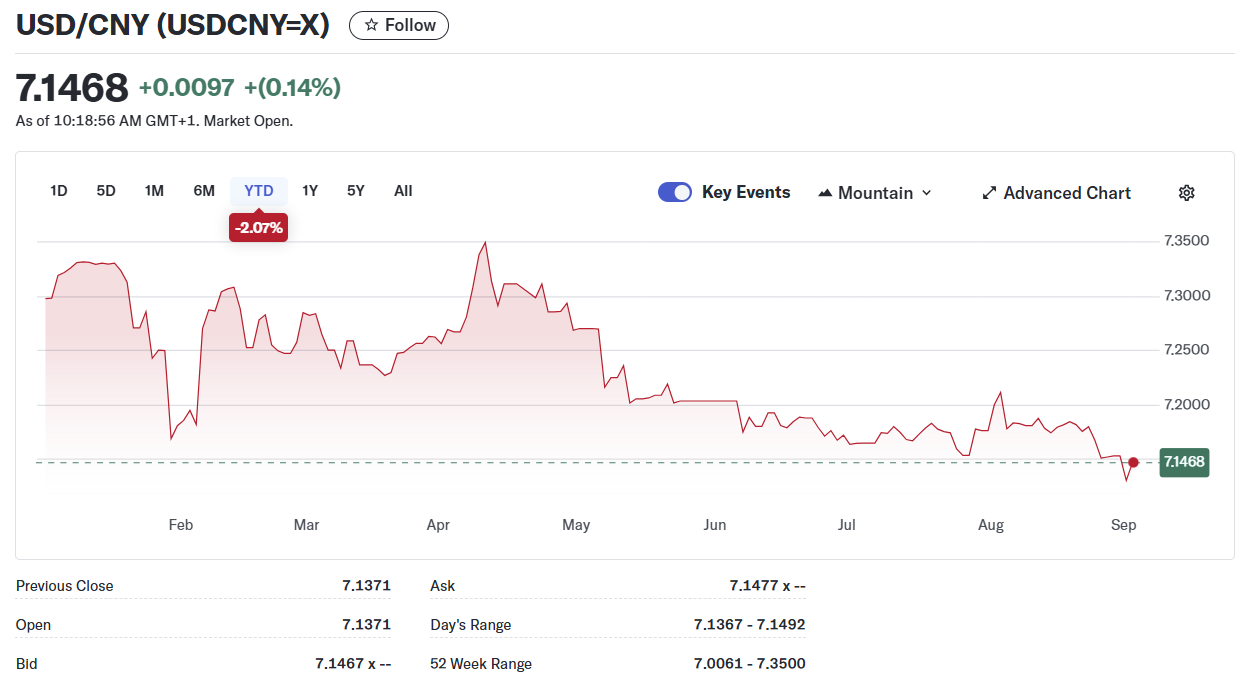The image size is (1242, 693).
Task: Click the Mountain chart type icon
Action: (825, 193)
